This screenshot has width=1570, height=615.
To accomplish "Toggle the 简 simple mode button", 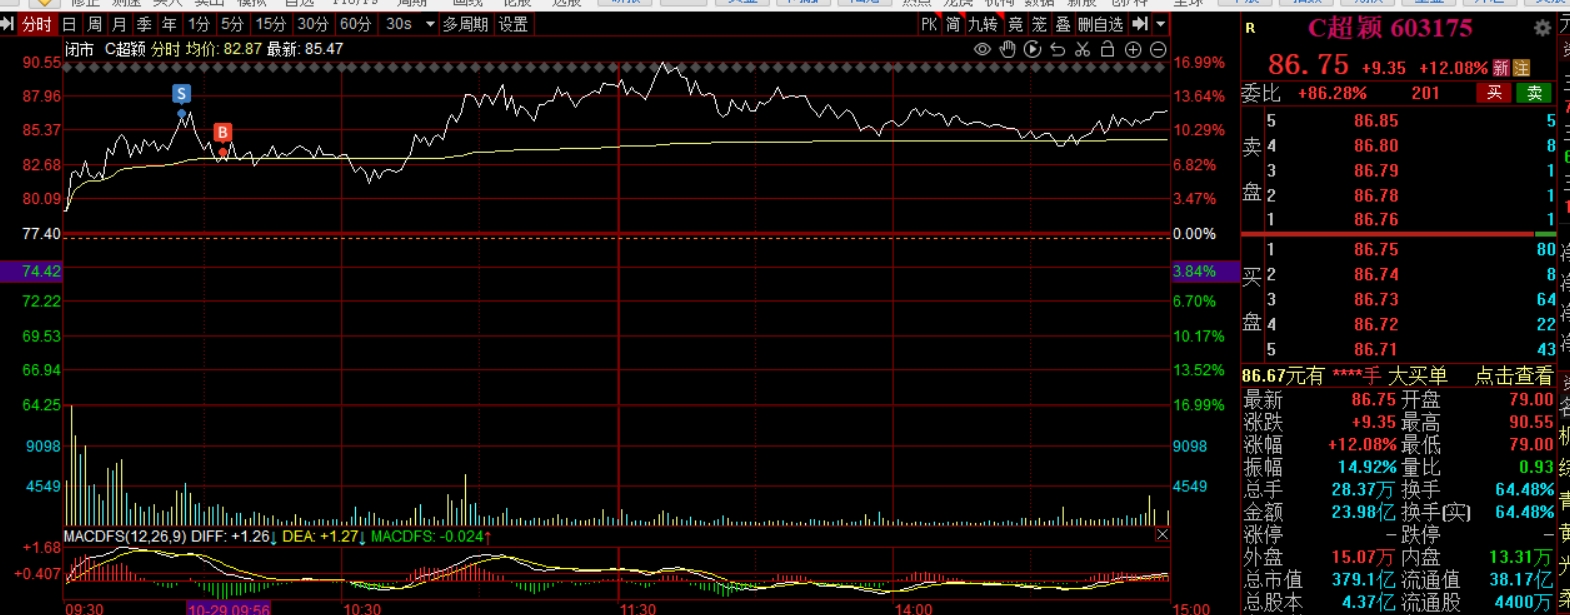I will click(x=953, y=24).
